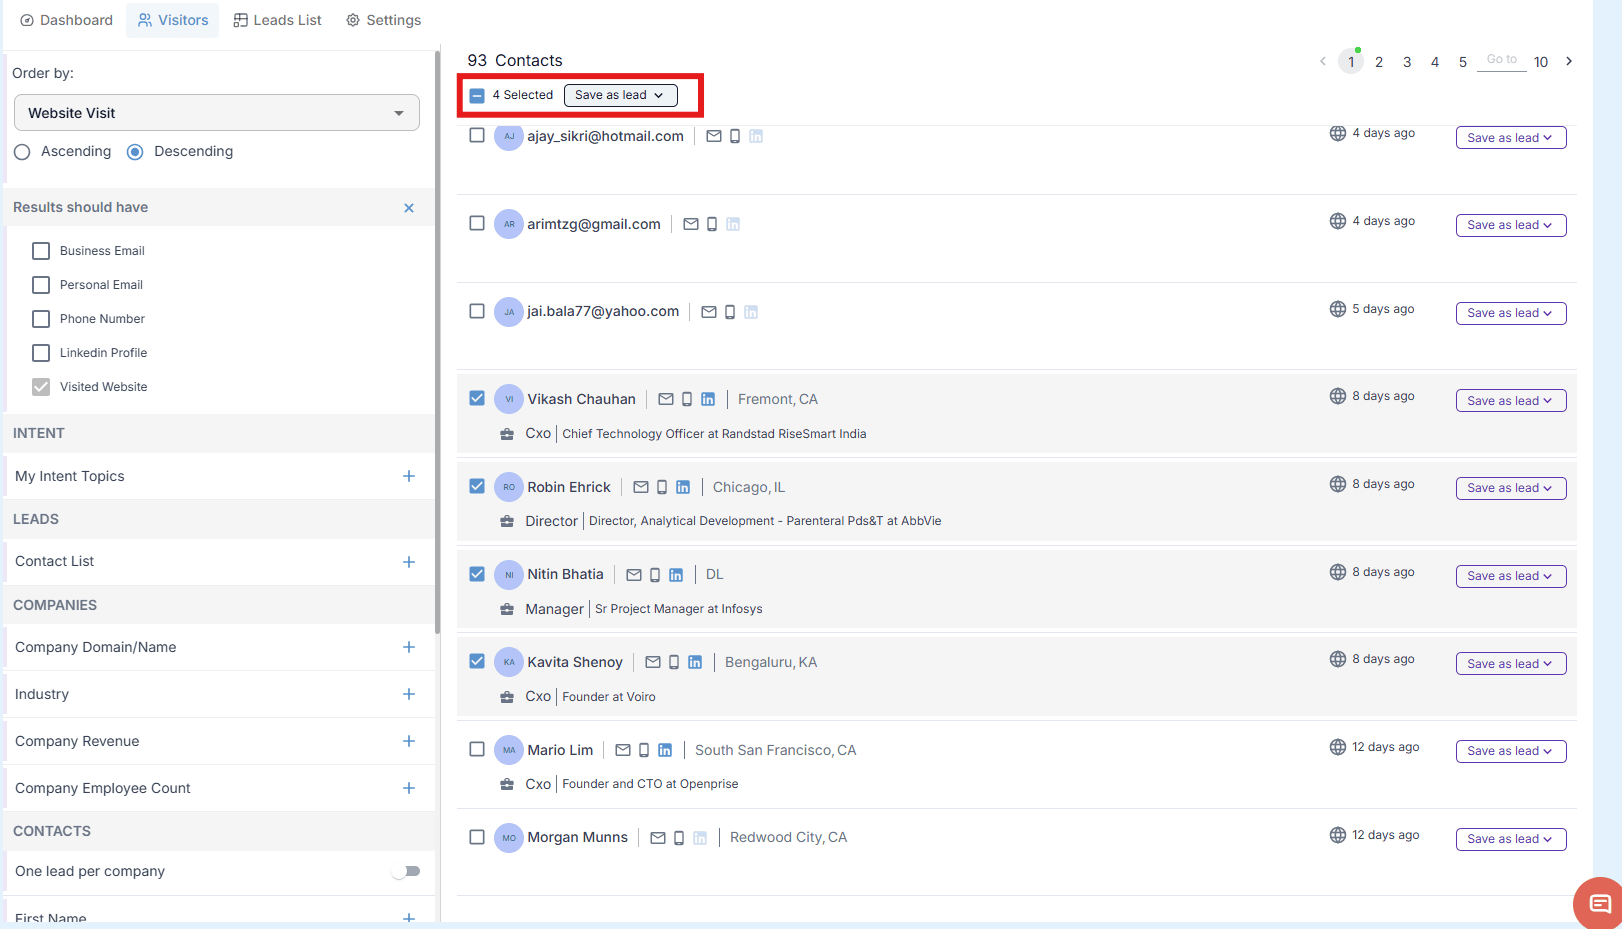Click phone icon for Nitin Bhatia
Viewport: 1622px width, 929px height.
tap(655, 575)
